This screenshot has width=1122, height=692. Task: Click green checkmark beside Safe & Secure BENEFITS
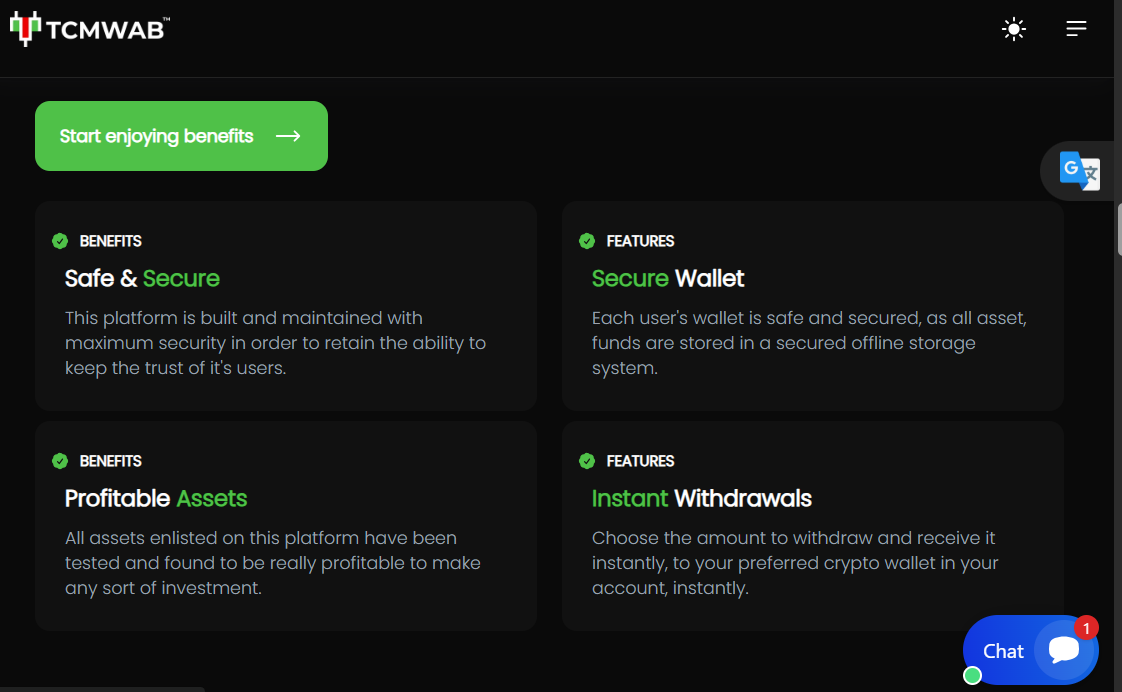pos(60,241)
